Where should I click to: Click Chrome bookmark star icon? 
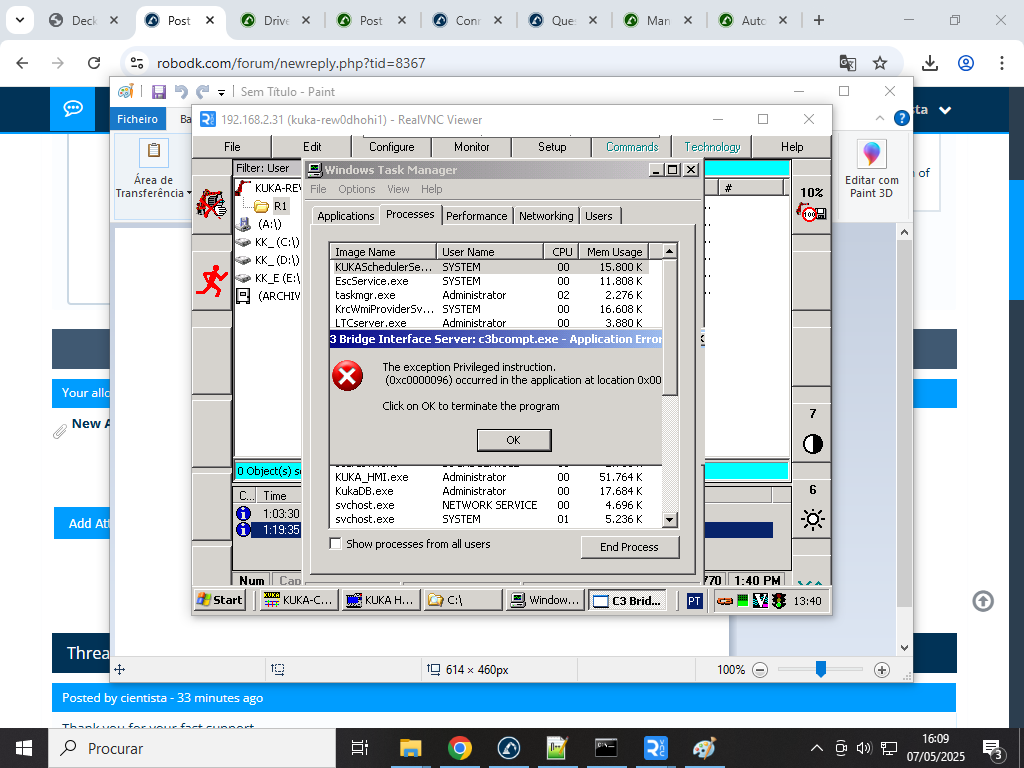[880, 63]
